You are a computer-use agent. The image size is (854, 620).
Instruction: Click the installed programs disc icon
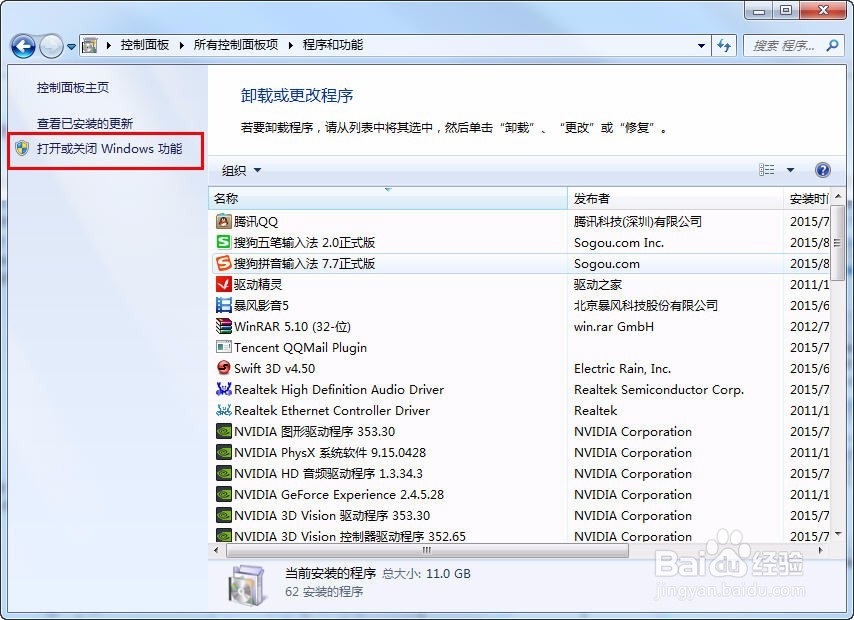(x=248, y=585)
